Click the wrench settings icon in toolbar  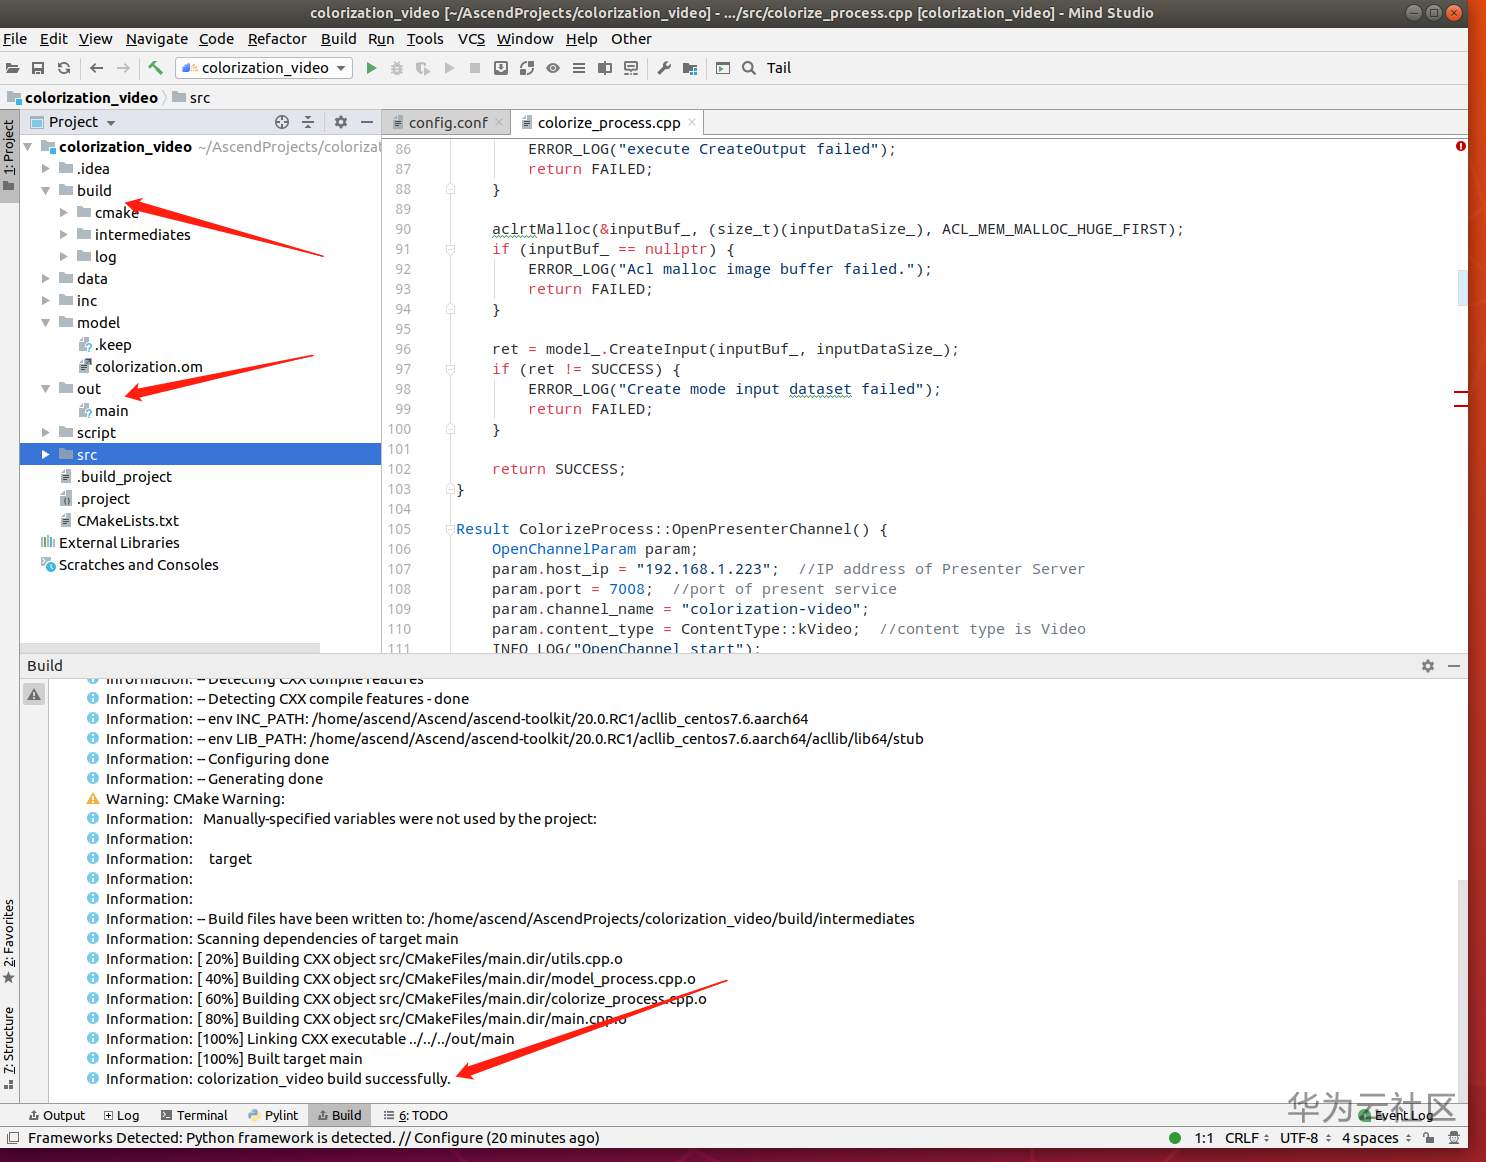[x=664, y=68]
